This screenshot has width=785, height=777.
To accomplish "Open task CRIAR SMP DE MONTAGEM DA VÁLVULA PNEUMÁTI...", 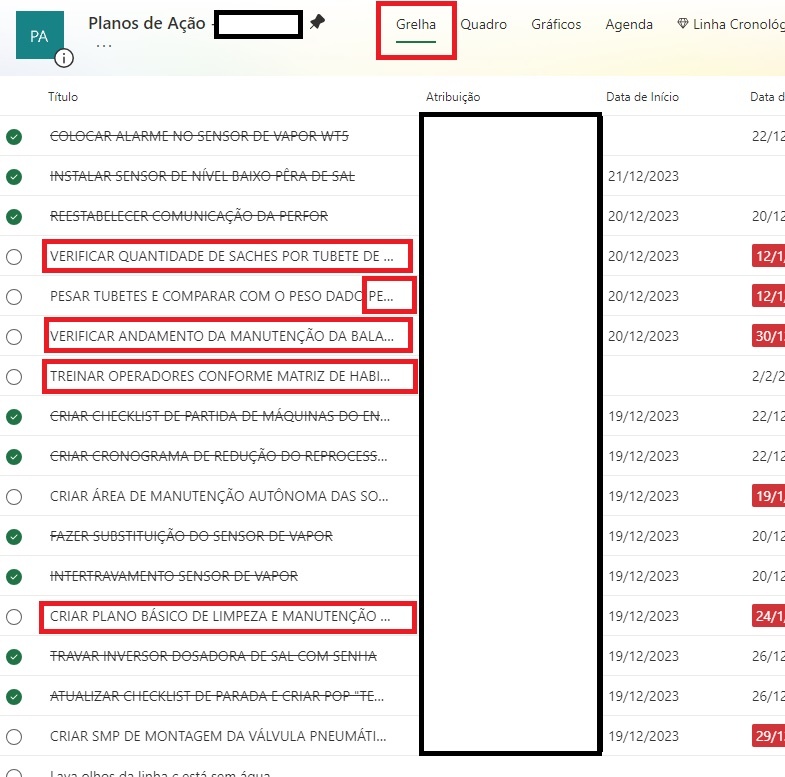I will click(x=218, y=736).
